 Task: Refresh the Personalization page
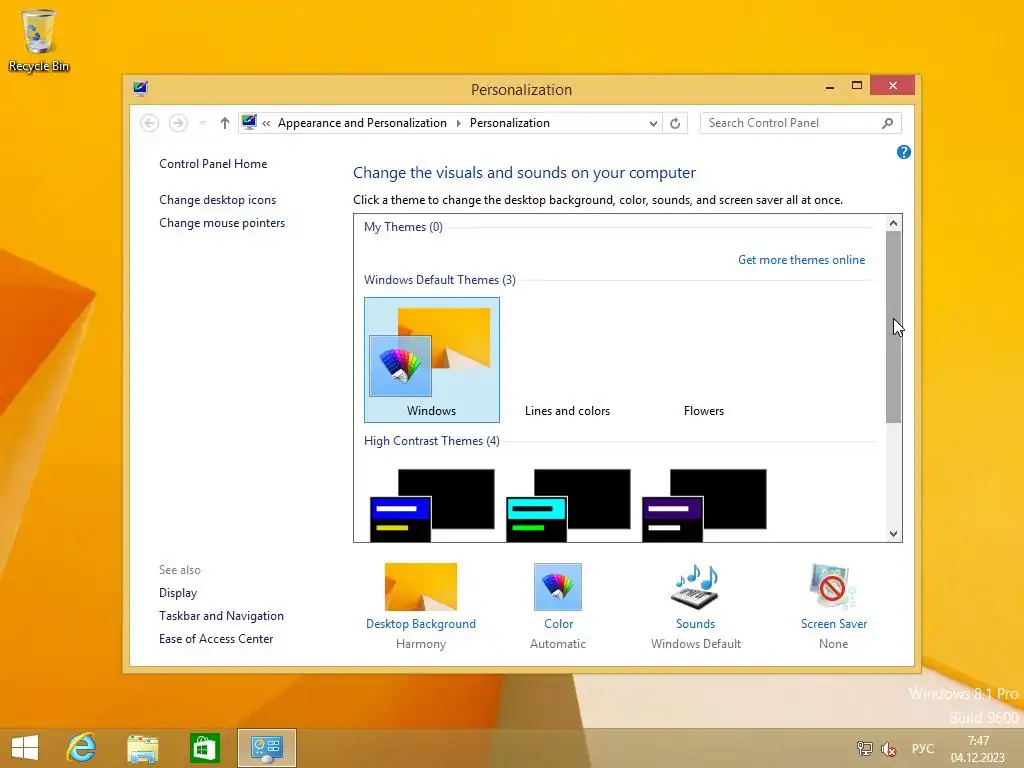coord(675,123)
